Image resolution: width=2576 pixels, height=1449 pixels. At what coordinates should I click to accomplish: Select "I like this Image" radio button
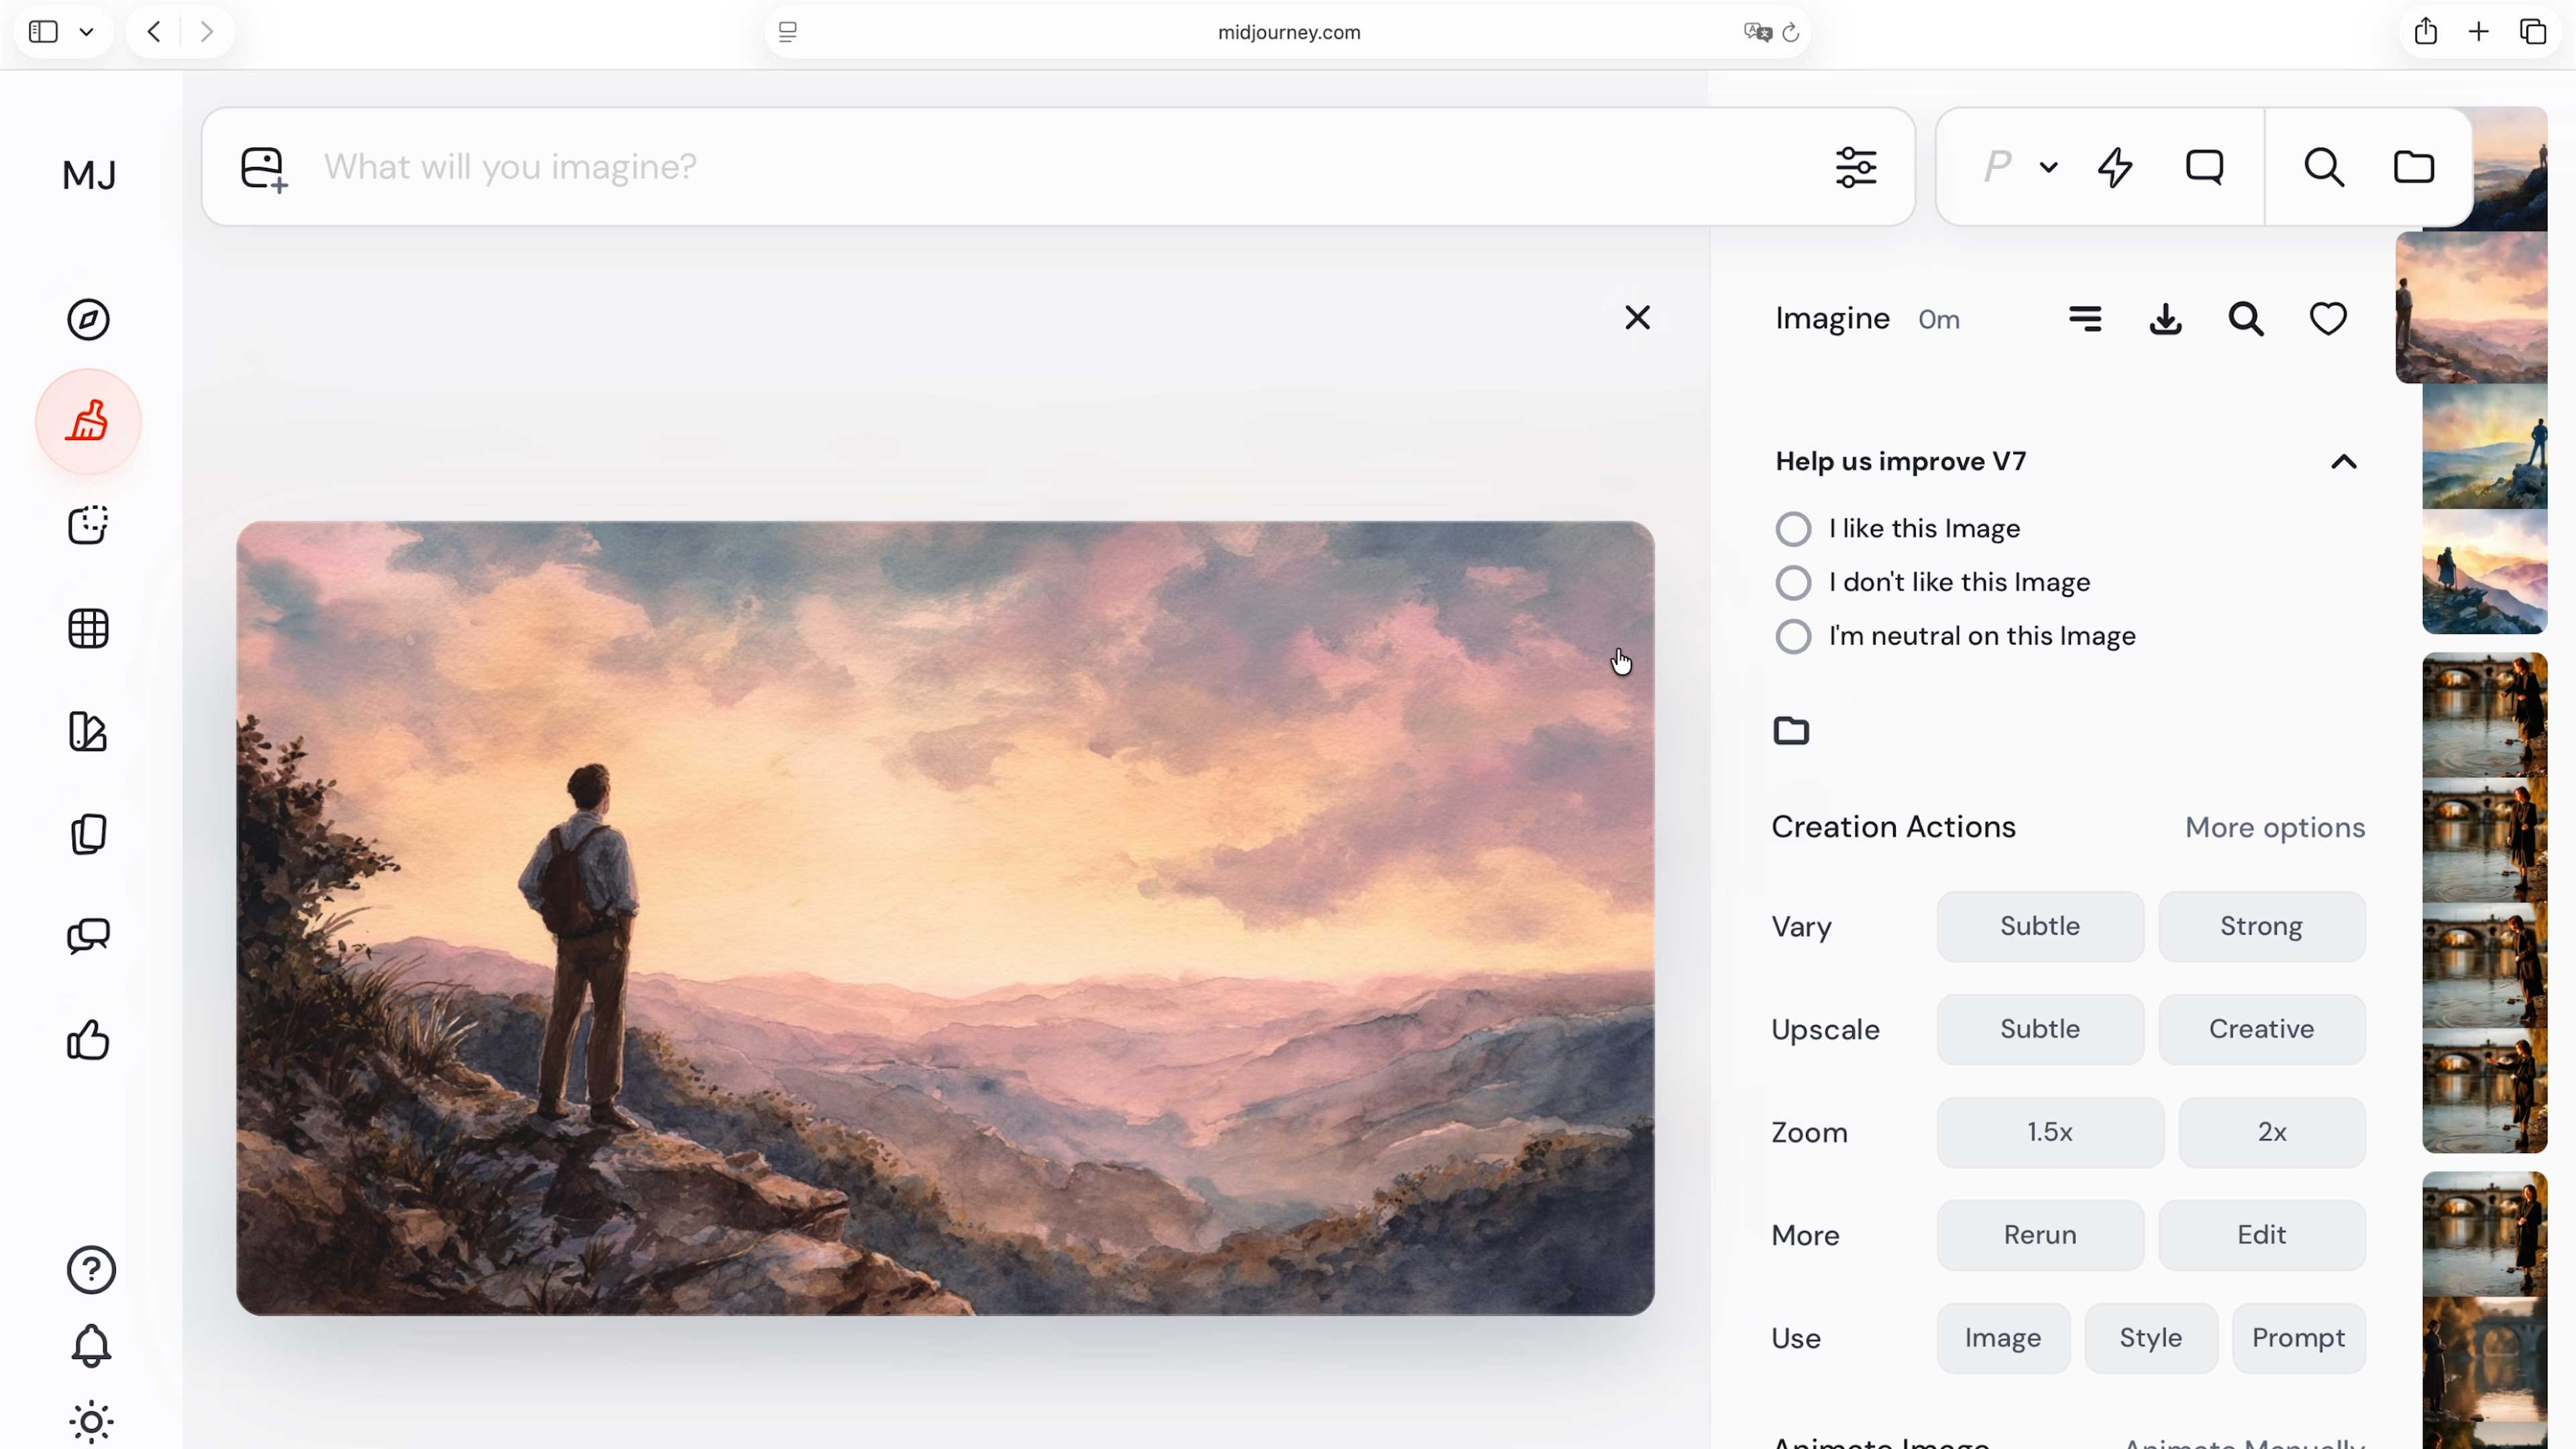click(x=1793, y=529)
